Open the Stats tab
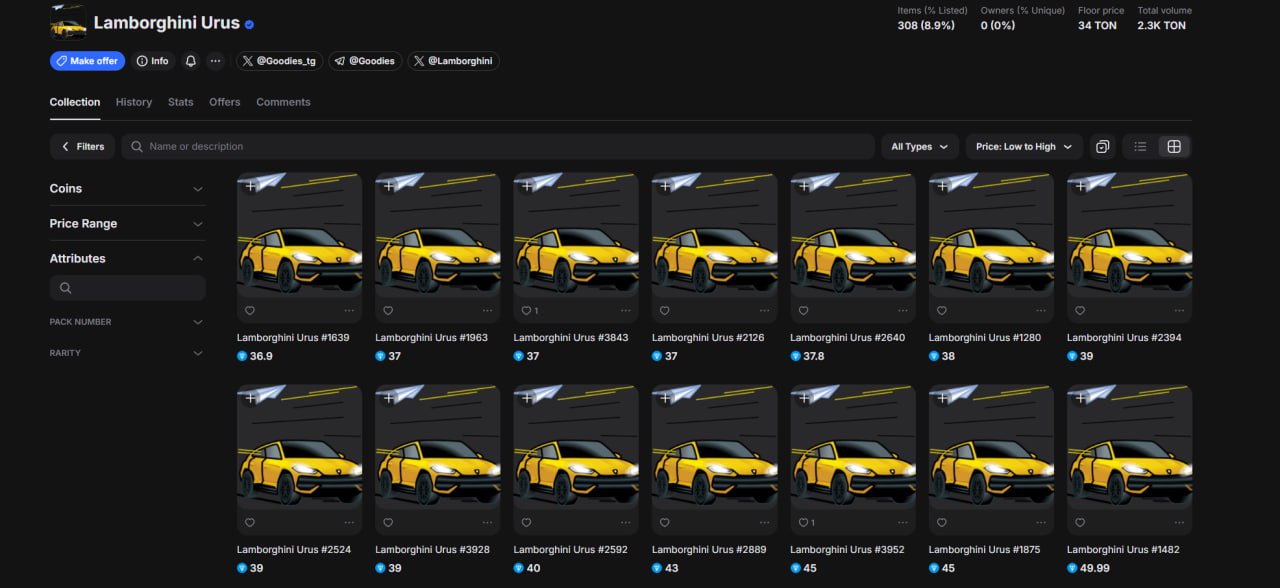 tap(181, 102)
